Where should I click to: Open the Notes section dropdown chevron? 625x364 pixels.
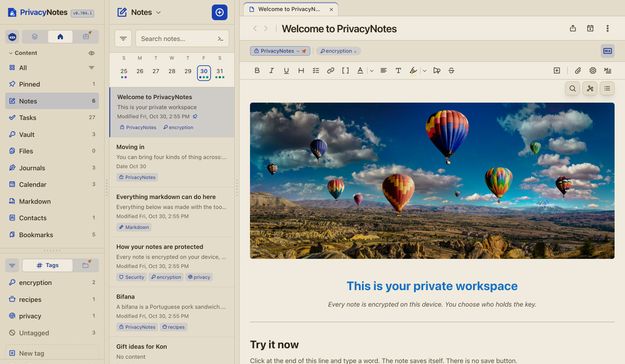pos(158,13)
